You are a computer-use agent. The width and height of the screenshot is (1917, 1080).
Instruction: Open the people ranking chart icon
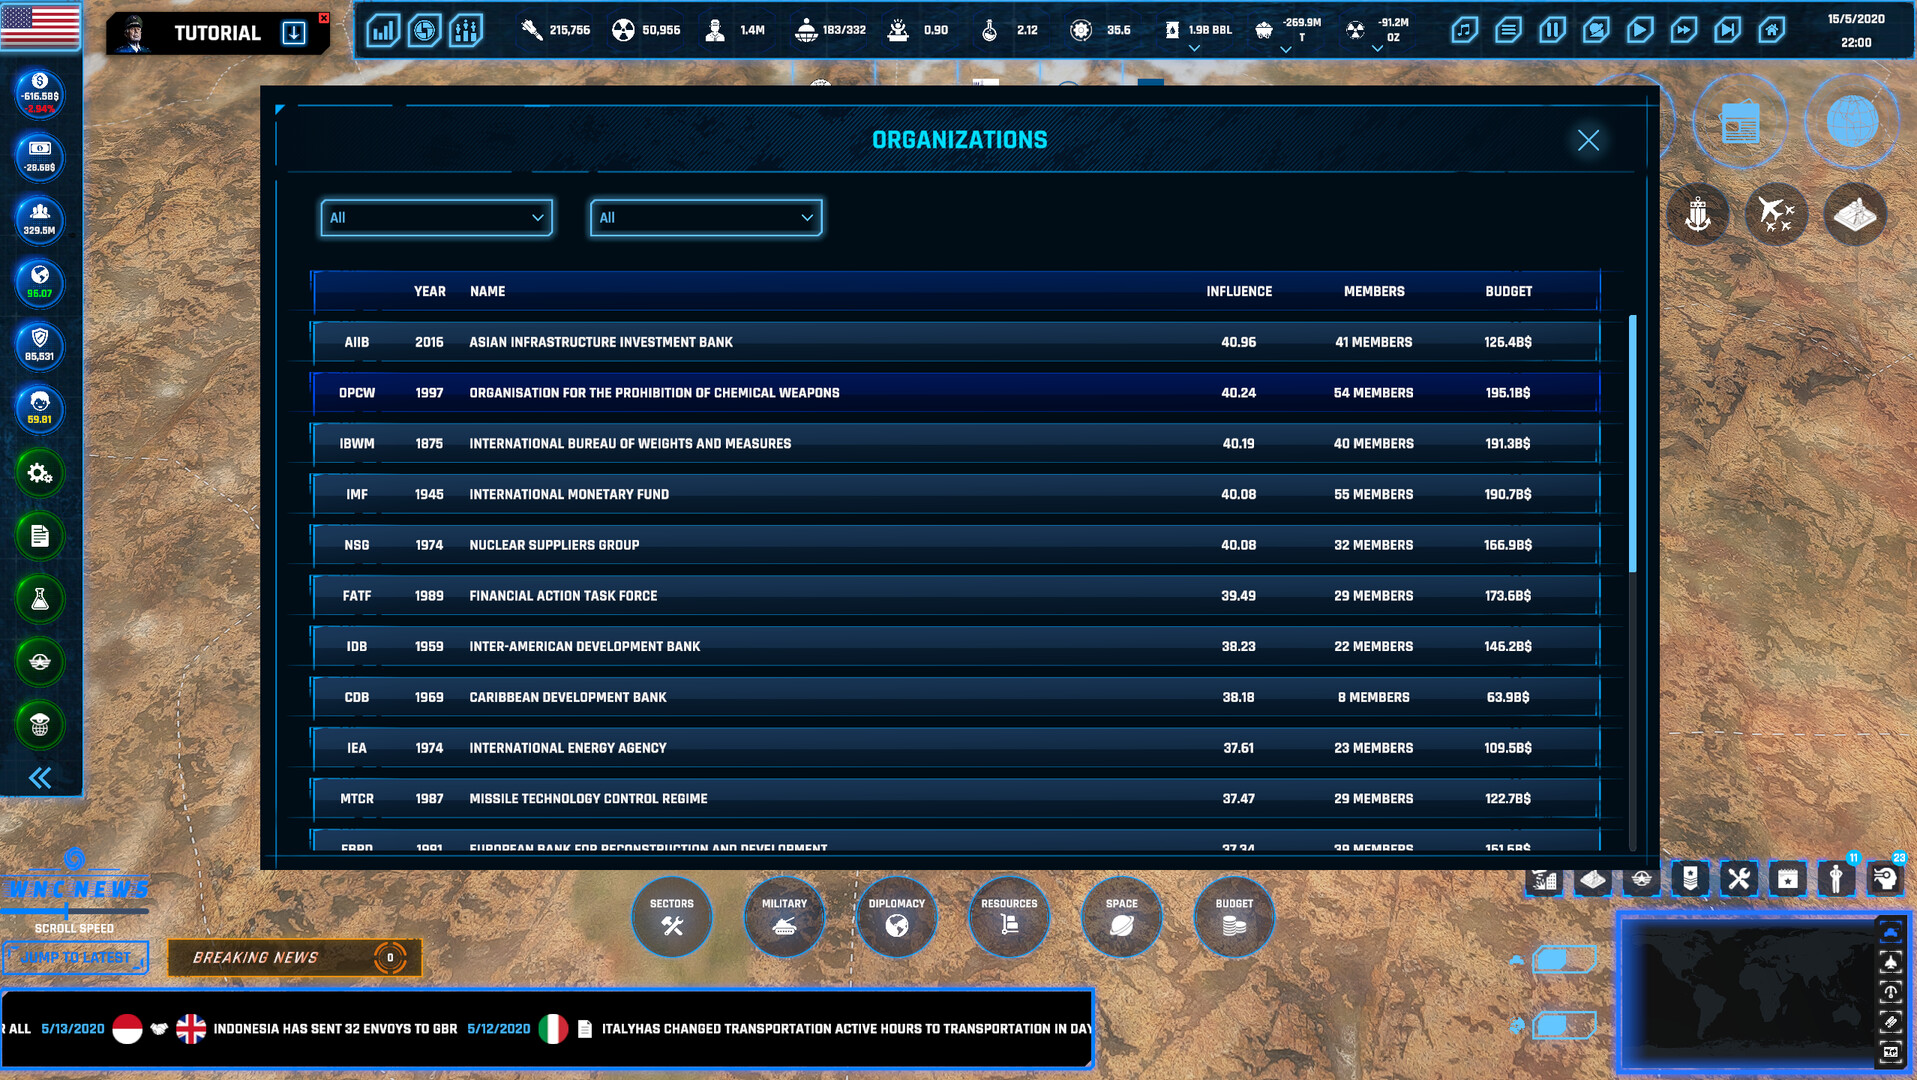pyautogui.click(x=466, y=30)
